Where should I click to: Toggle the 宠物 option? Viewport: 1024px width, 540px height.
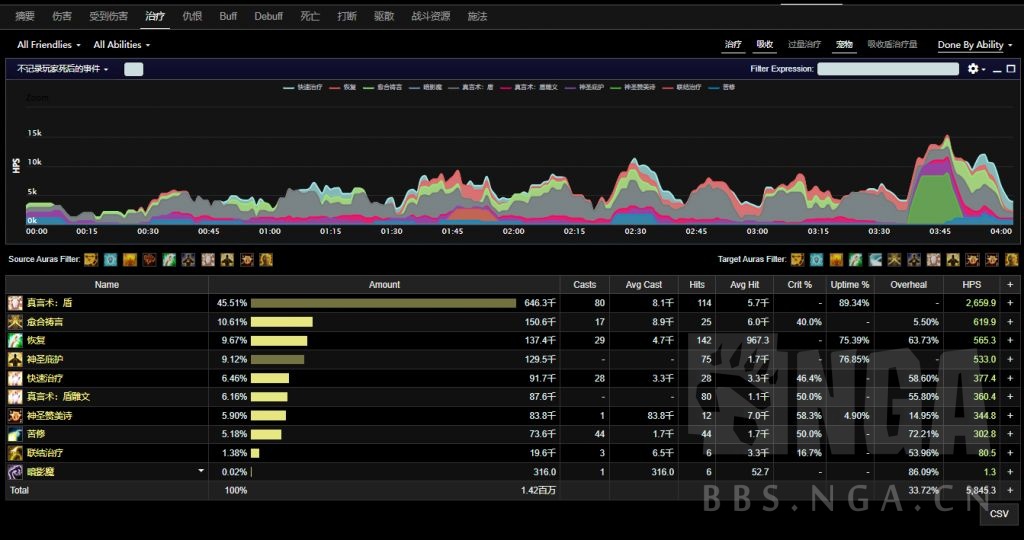click(x=844, y=45)
